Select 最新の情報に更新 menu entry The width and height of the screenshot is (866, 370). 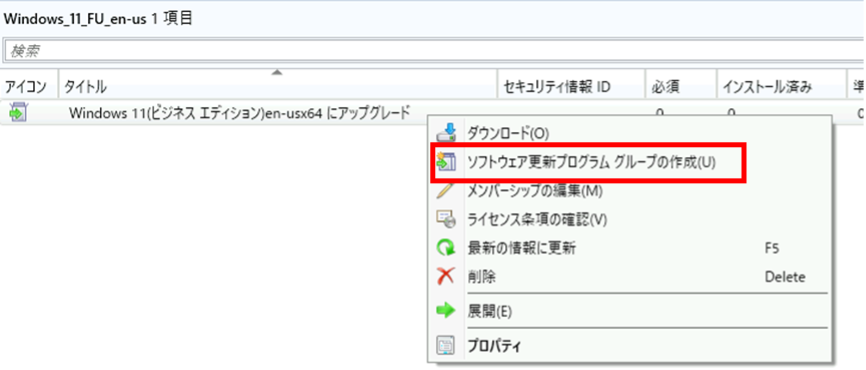pyautogui.click(x=630, y=249)
